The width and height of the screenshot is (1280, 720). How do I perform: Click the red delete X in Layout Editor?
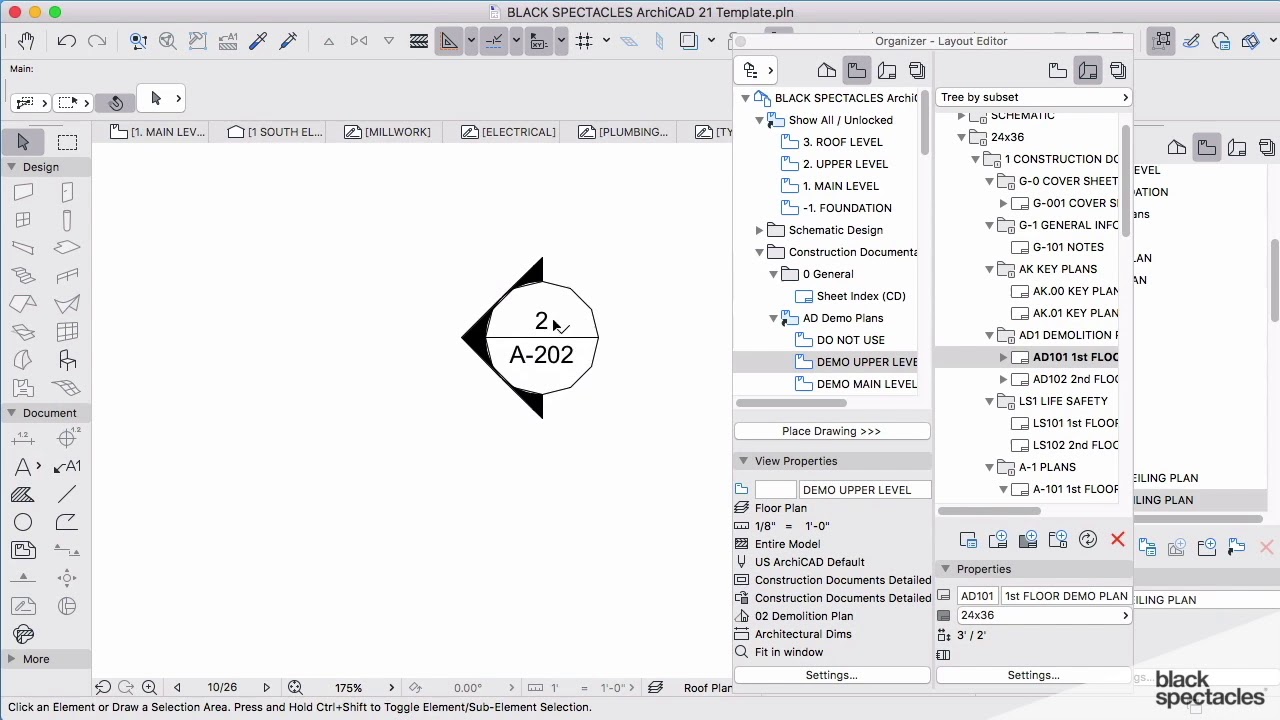(1117, 540)
